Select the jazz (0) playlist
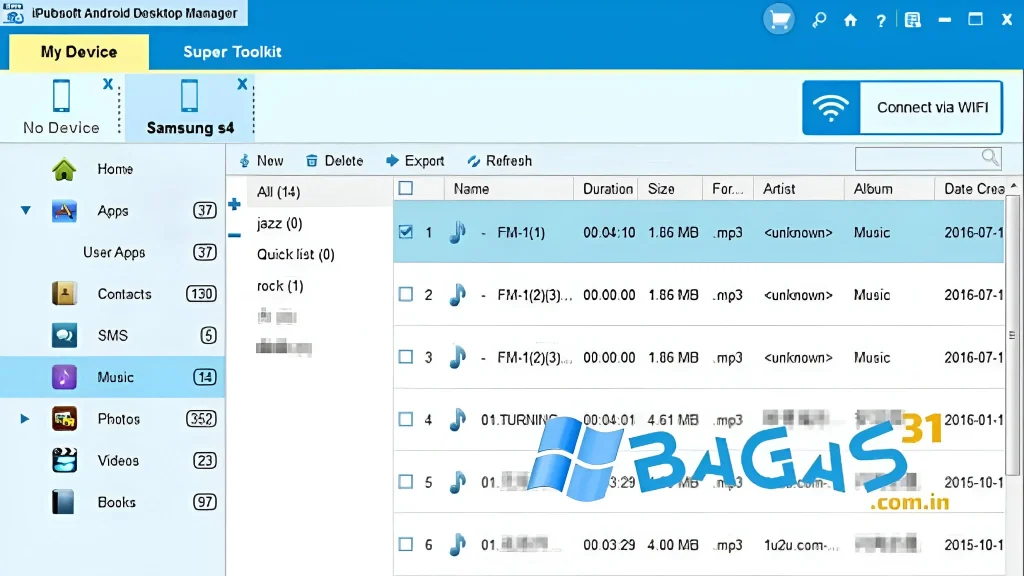This screenshot has width=1024, height=576. (x=280, y=223)
